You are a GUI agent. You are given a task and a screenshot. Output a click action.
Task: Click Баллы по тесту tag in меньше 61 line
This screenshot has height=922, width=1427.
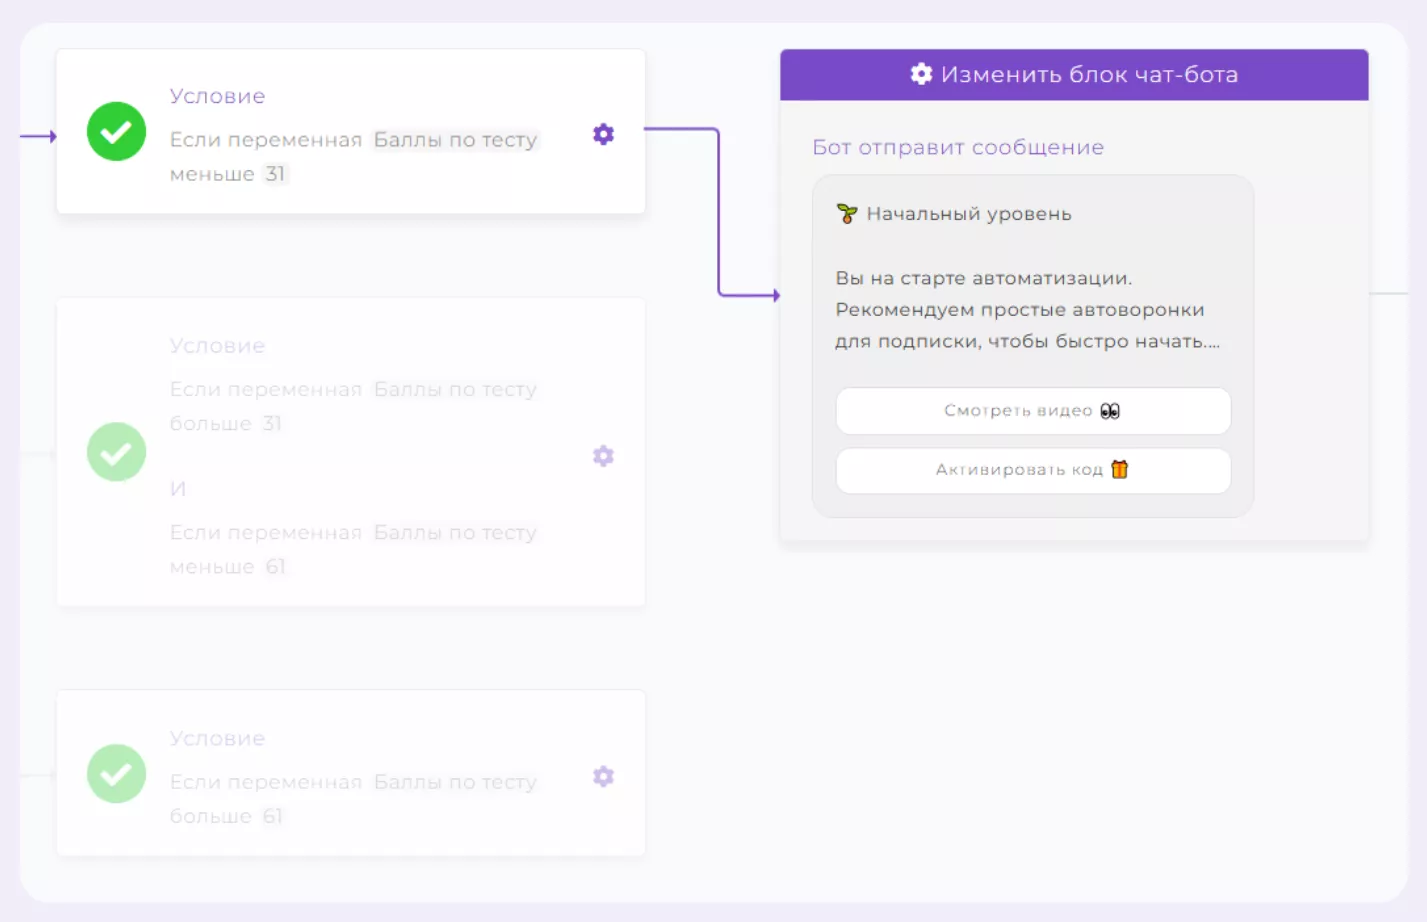click(x=455, y=533)
